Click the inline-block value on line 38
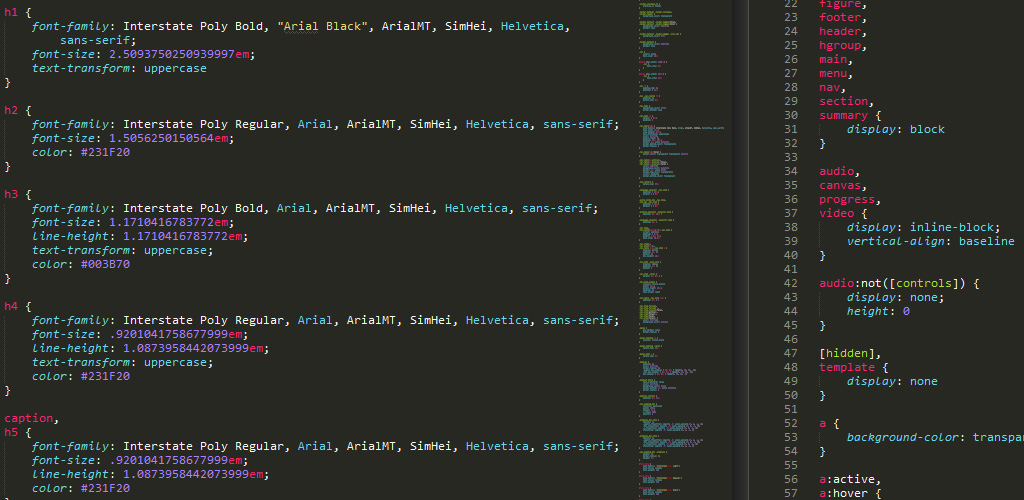The width and height of the screenshot is (1024, 500). pyautogui.click(x=952, y=227)
